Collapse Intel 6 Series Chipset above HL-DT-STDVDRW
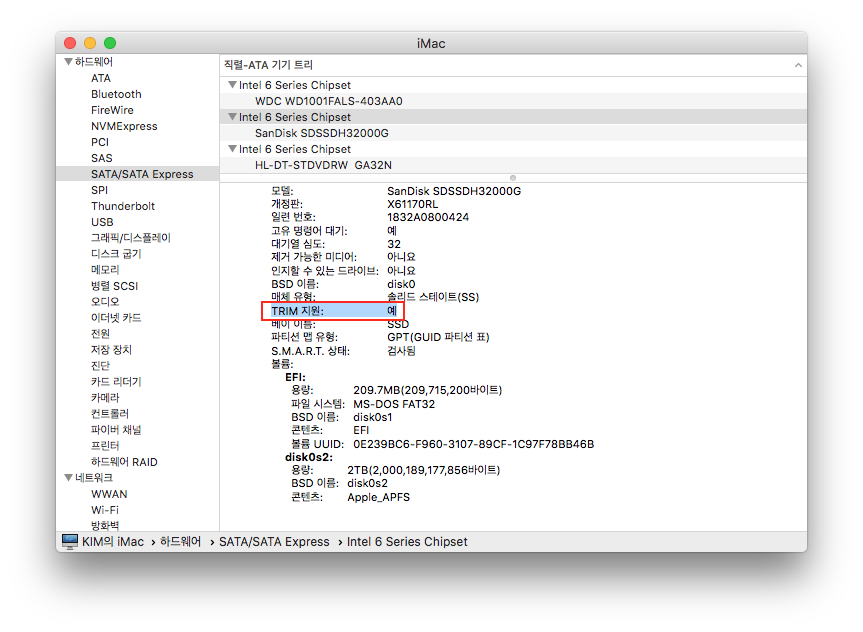The width and height of the screenshot is (863, 632). pyautogui.click(x=232, y=149)
